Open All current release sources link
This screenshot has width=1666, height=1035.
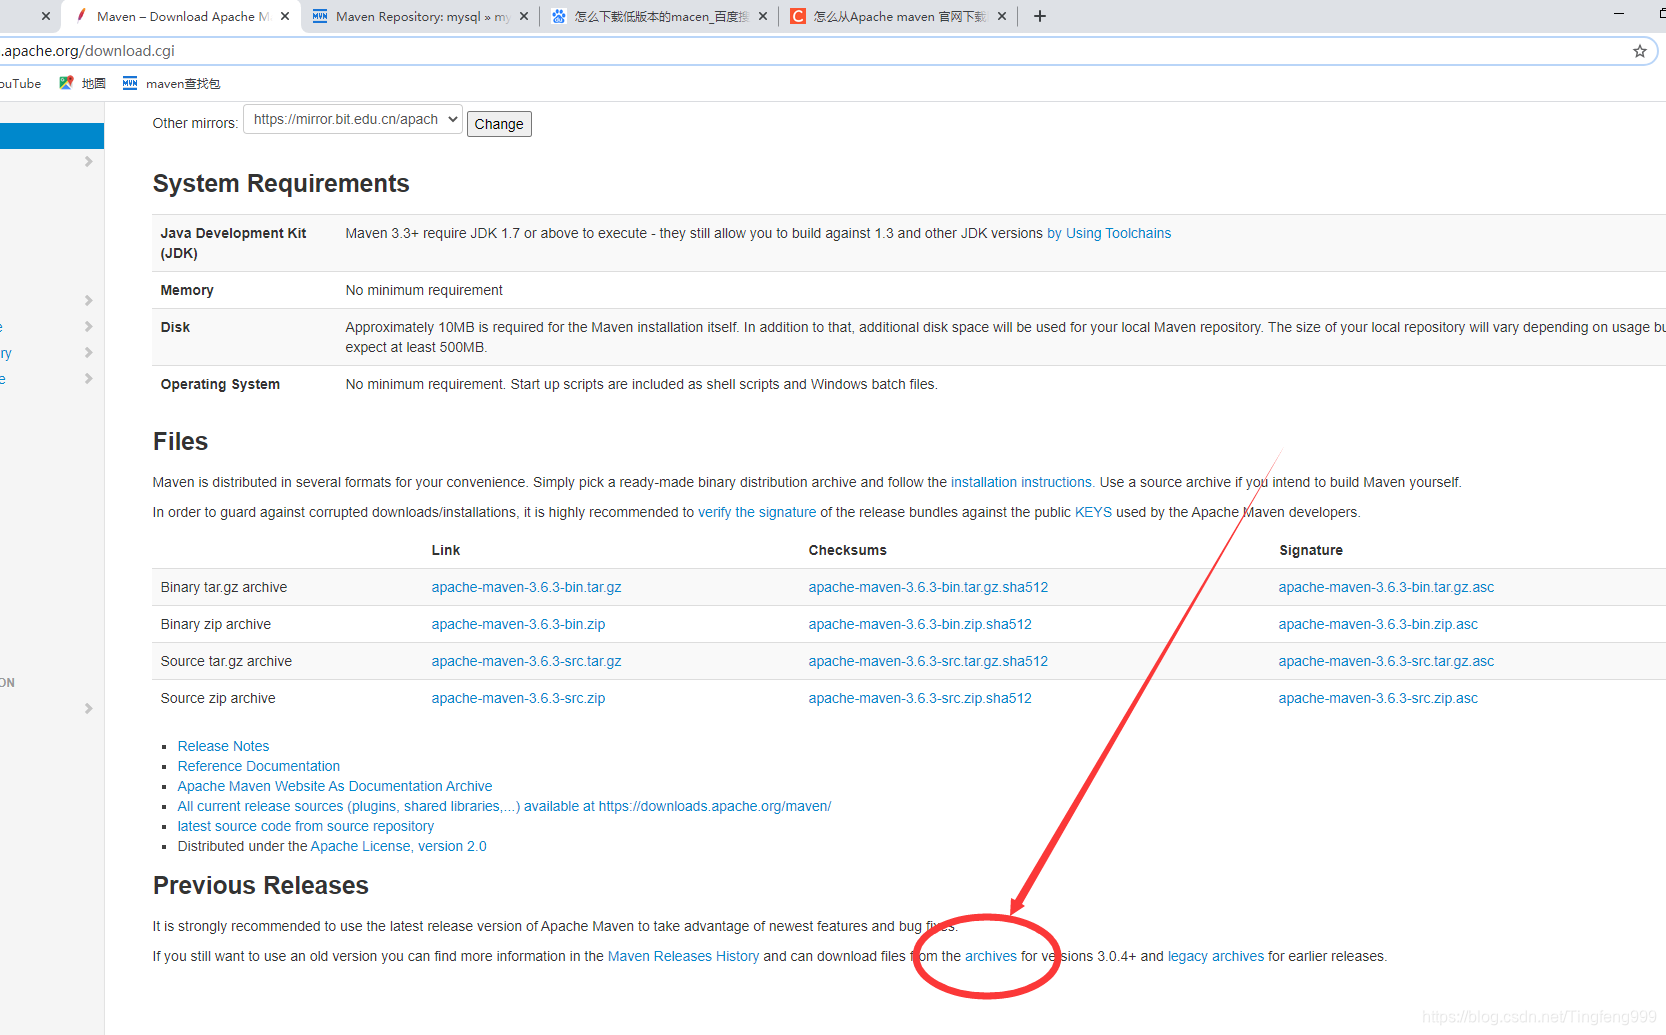504,806
